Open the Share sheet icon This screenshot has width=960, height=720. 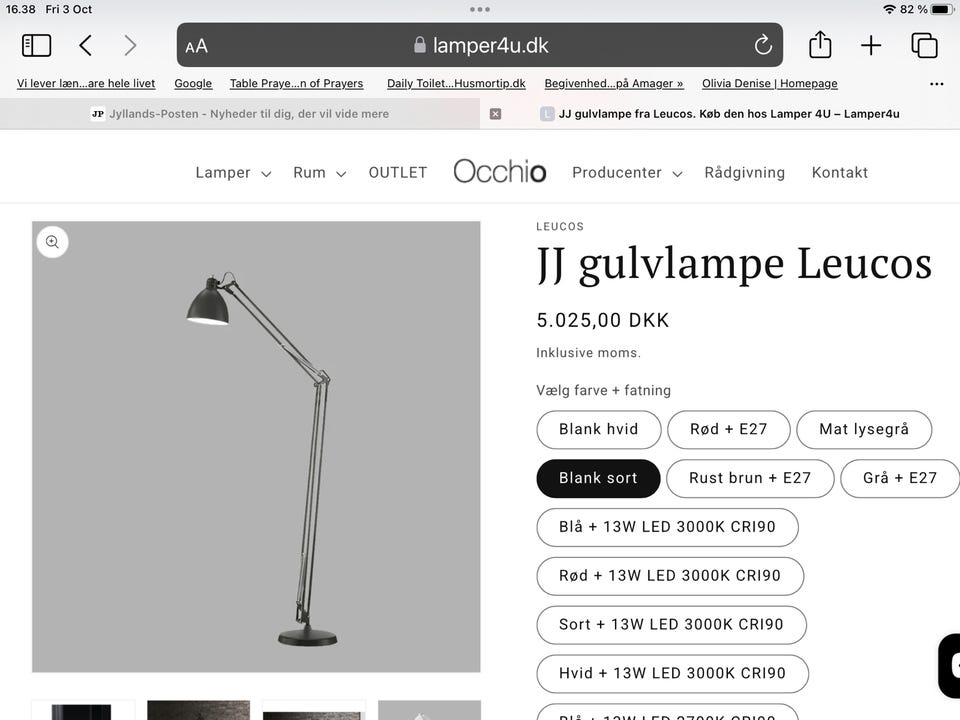820,45
